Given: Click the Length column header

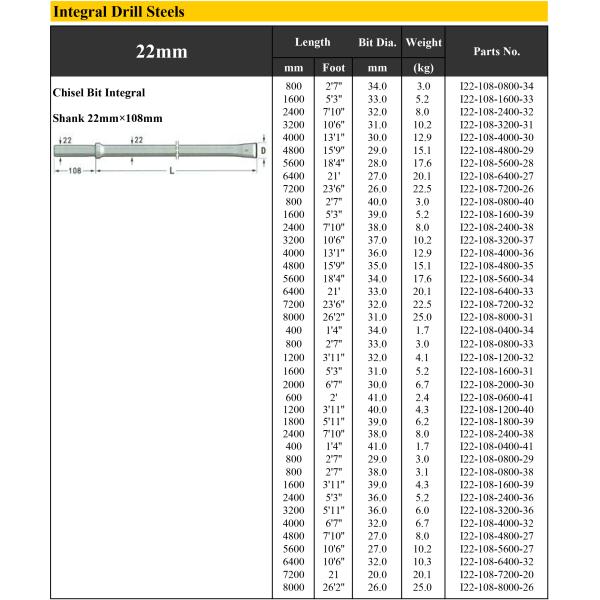Looking at the screenshot, I should point(312,43).
